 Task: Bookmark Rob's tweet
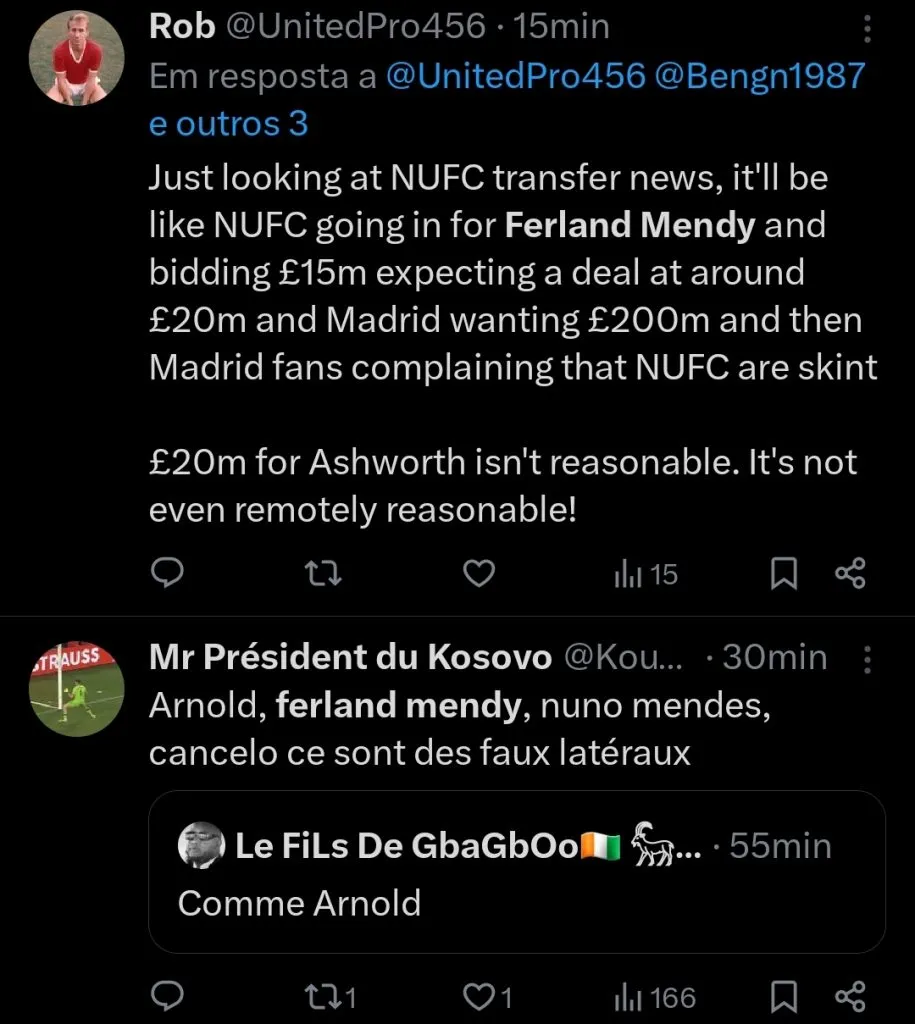point(785,573)
